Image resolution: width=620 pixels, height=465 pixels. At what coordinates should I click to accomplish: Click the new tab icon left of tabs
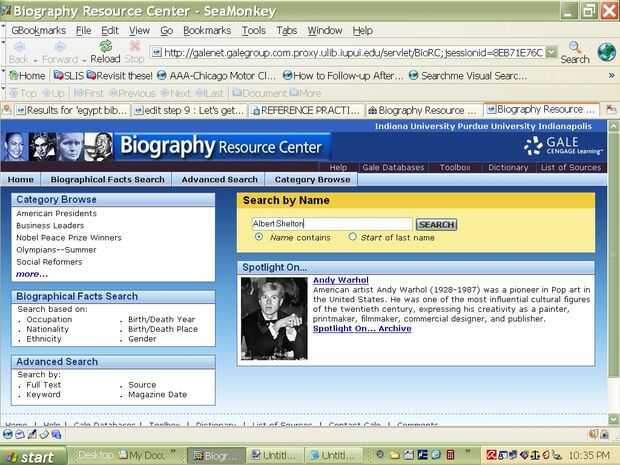7,110
